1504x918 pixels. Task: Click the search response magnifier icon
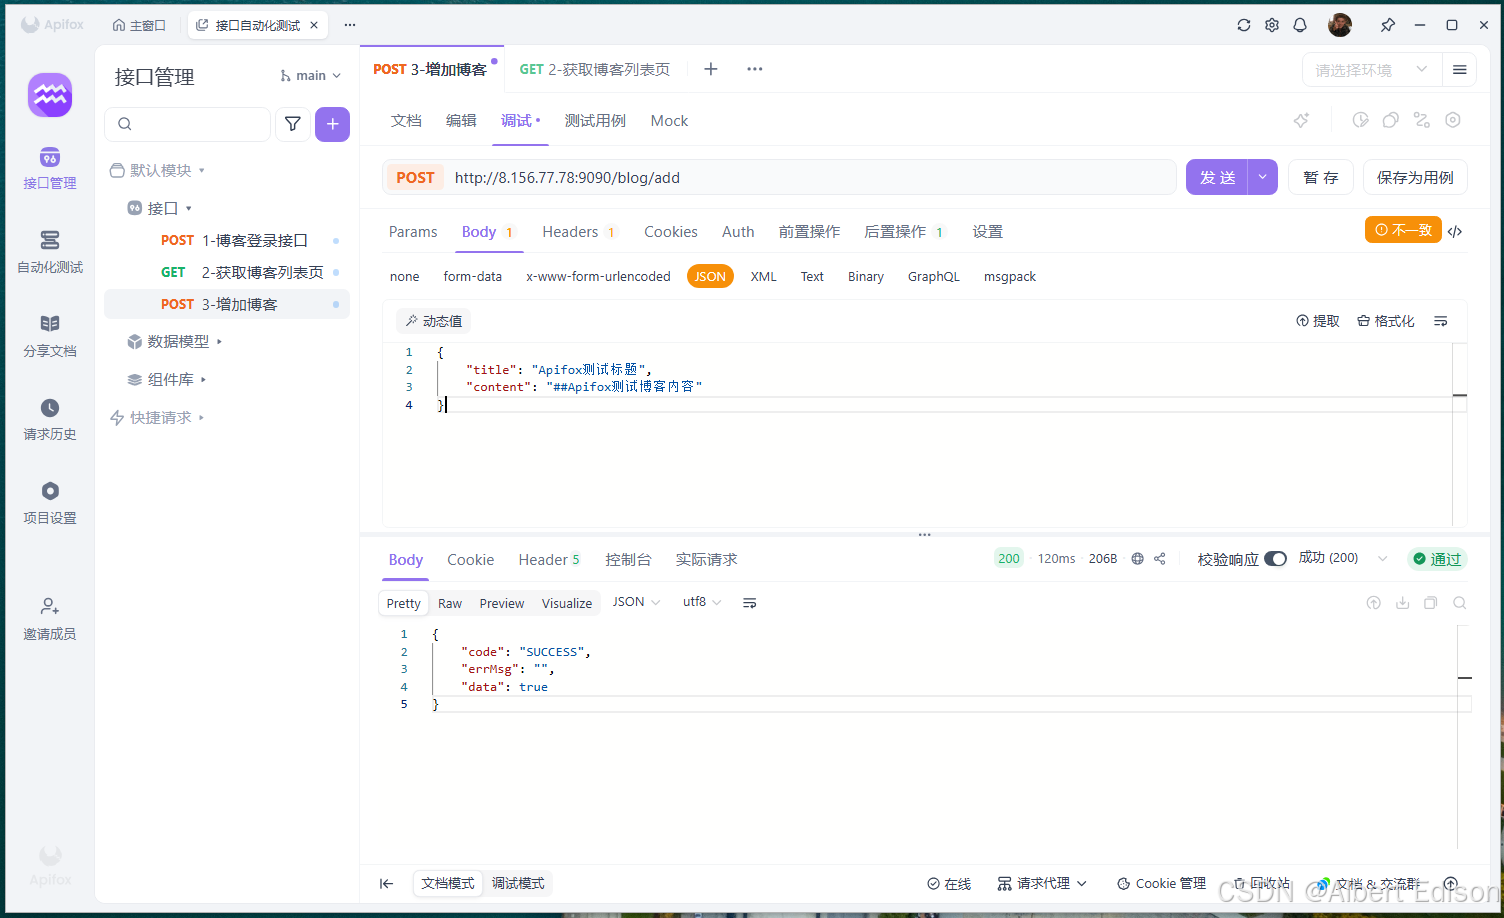(1460, 603)
